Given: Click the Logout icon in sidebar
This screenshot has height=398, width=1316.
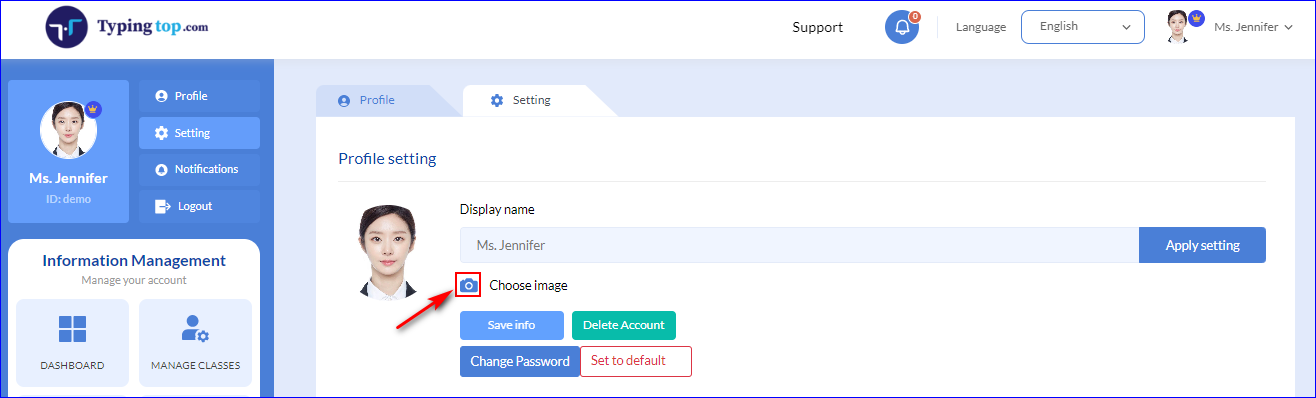Looking at the screenshot, I should pyautogui.click(x=162, y=206).
